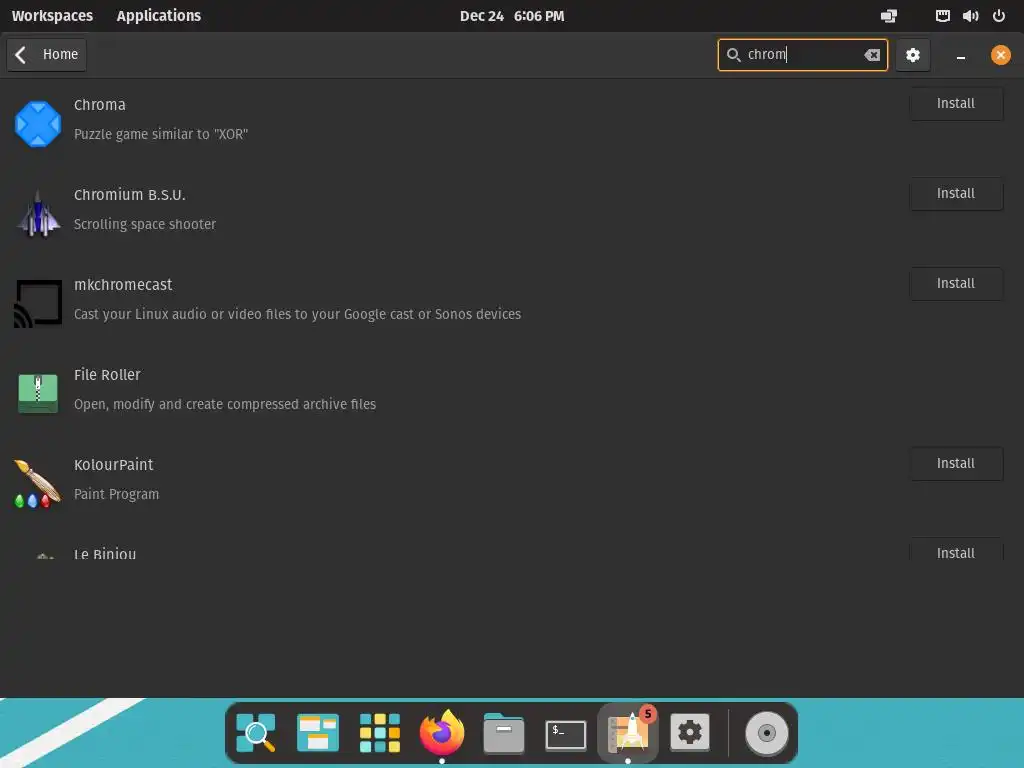Click the Paint Program description

[116, 494]
